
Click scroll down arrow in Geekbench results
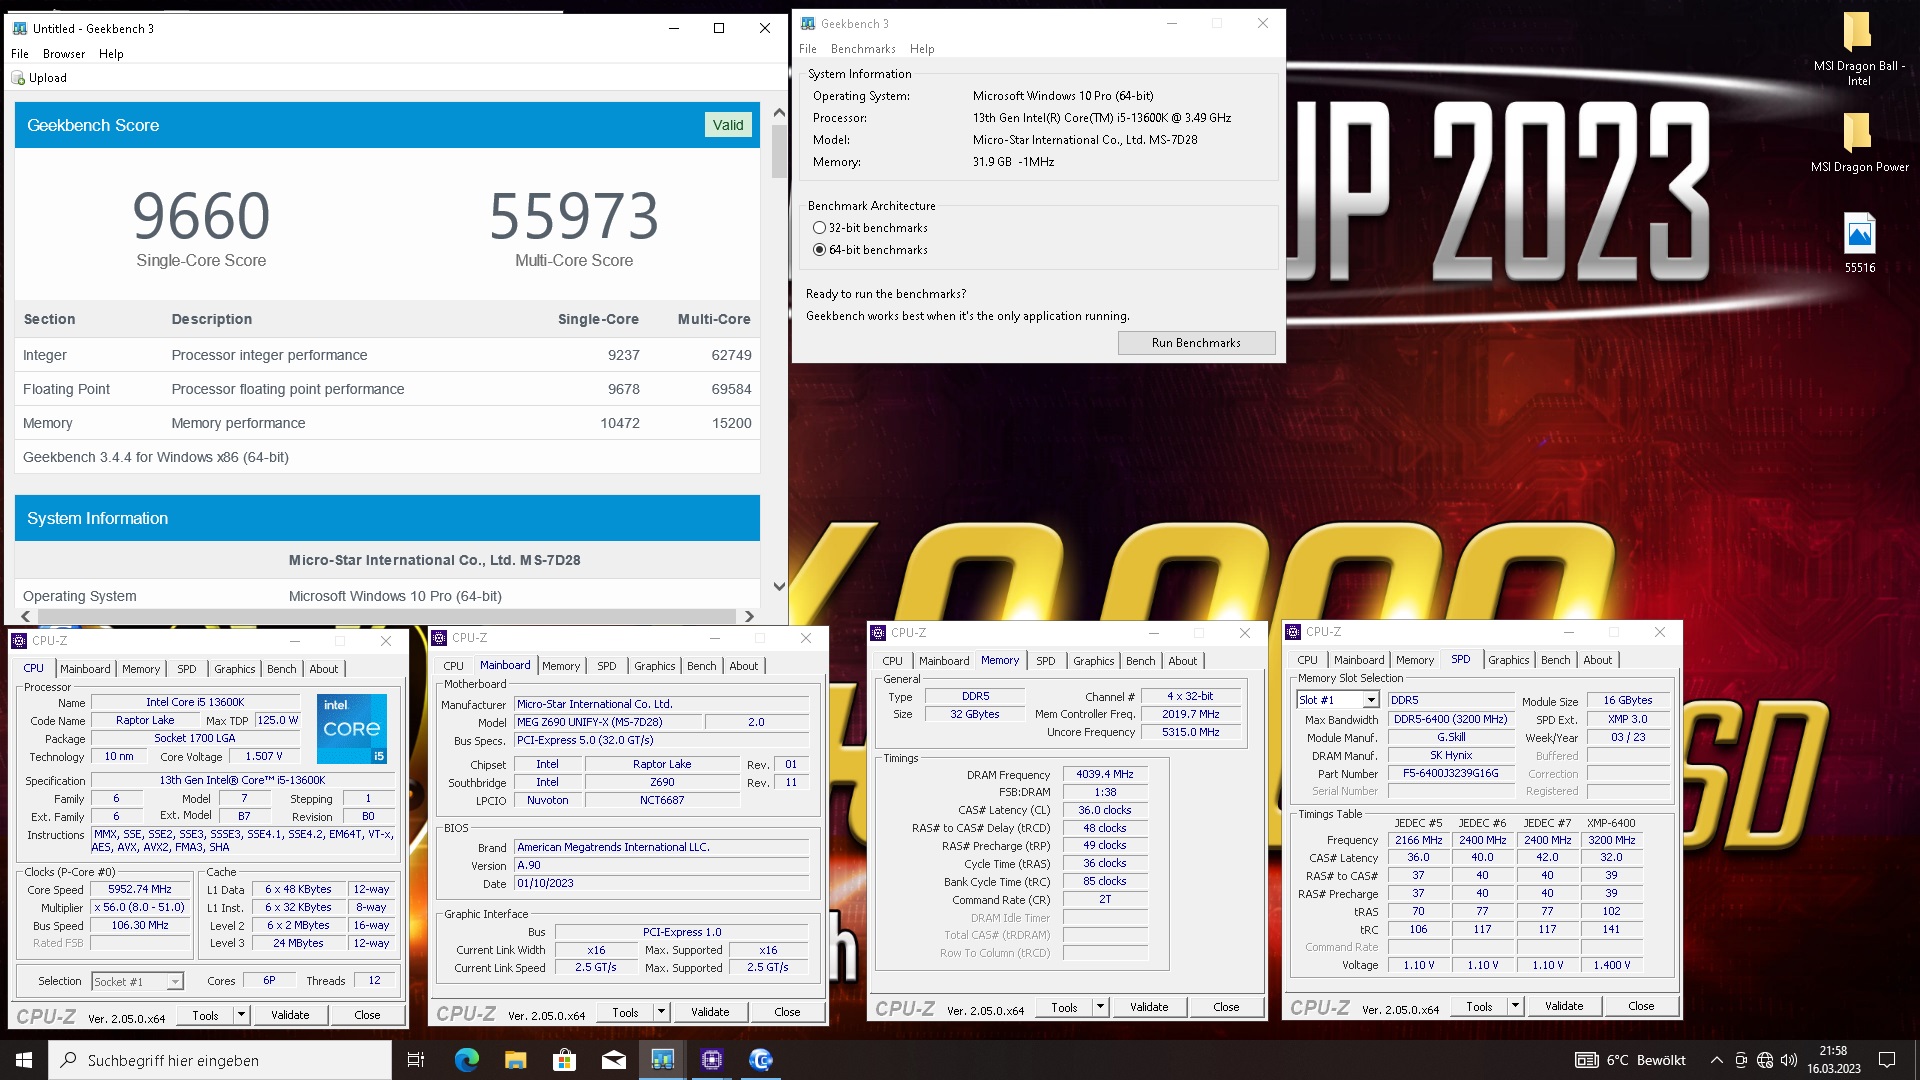[x=779, y=587]
